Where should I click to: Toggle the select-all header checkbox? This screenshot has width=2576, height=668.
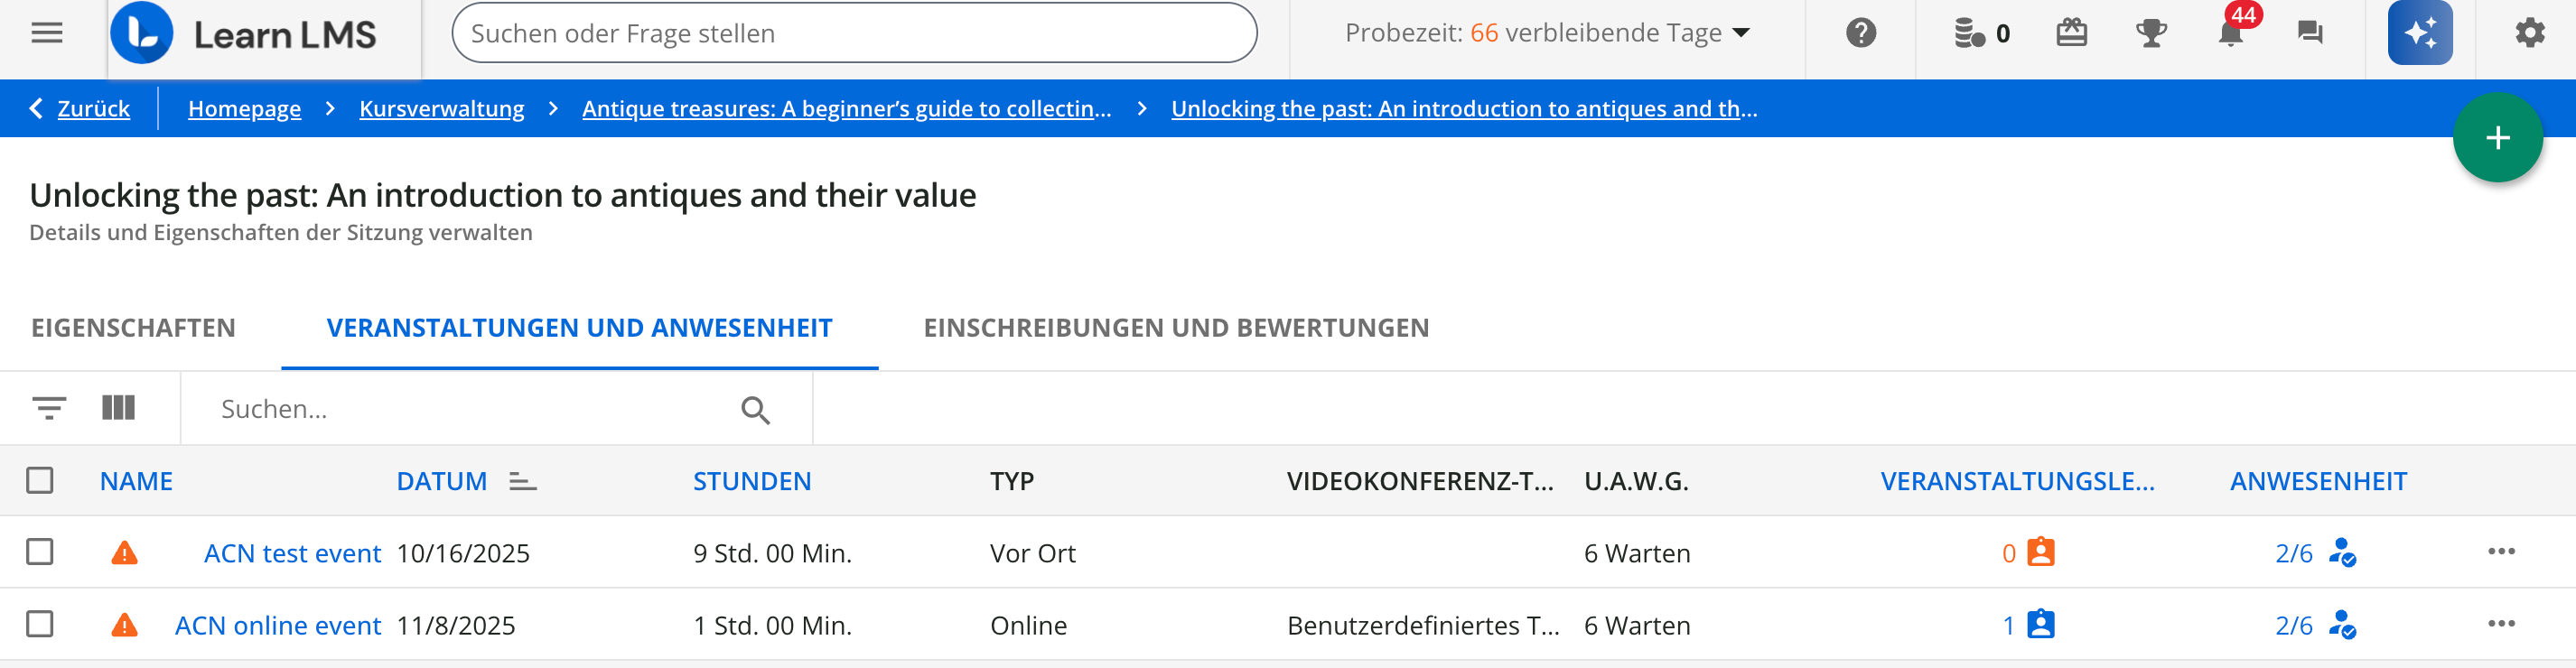coord(40,481)
